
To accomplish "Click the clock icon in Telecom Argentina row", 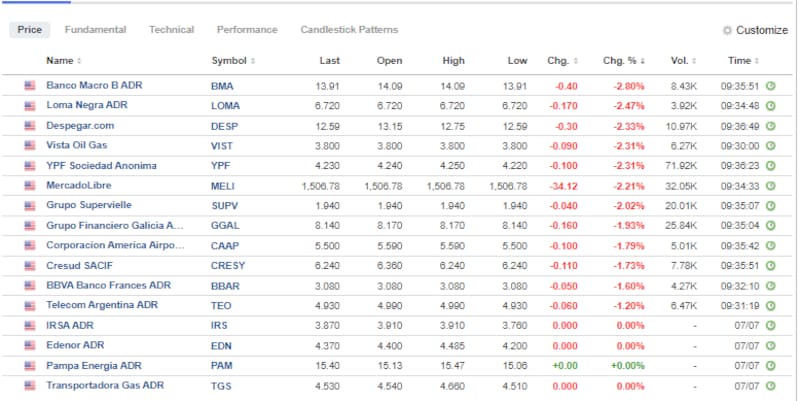I will click(x=771, y=306).
